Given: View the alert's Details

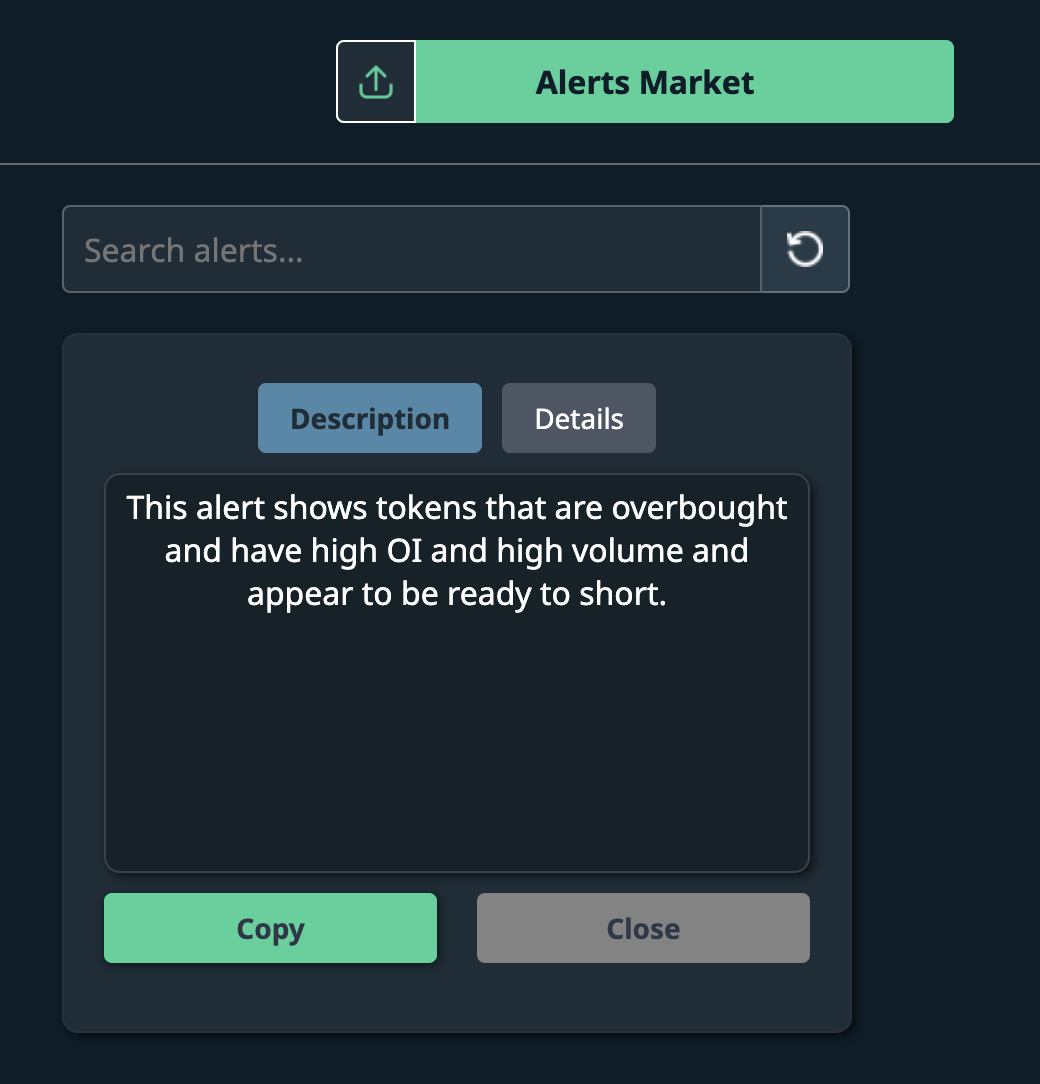Looking at the screenshot, I should [x=579, y=418].
